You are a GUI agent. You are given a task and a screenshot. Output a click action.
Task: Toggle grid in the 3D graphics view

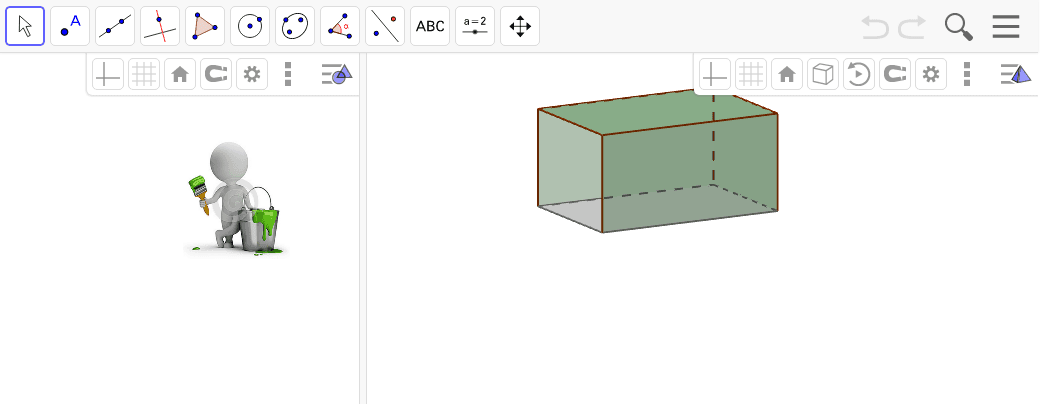[751, 74]
